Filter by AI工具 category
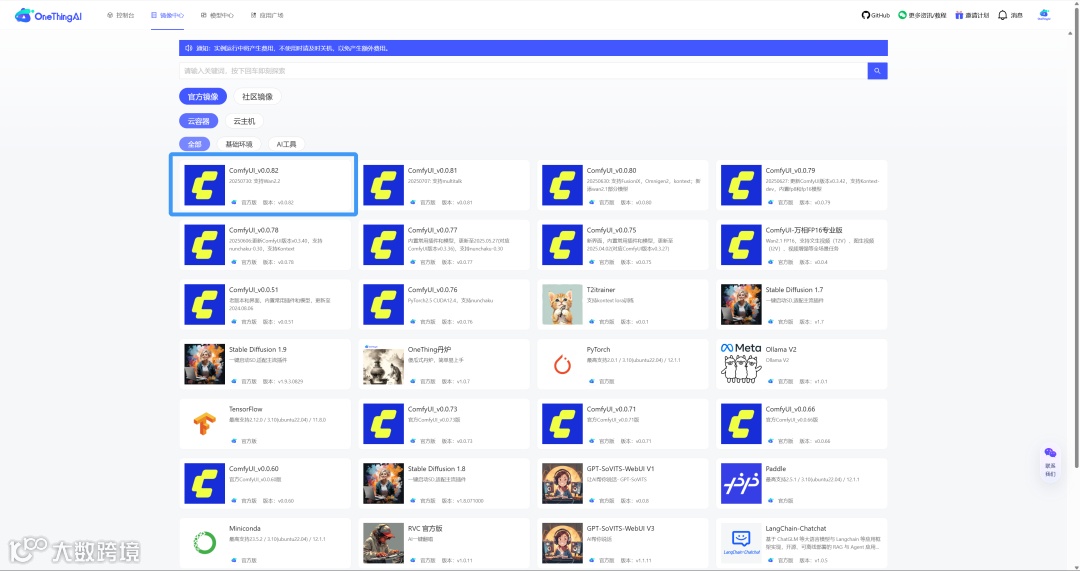 click(287, 144)
